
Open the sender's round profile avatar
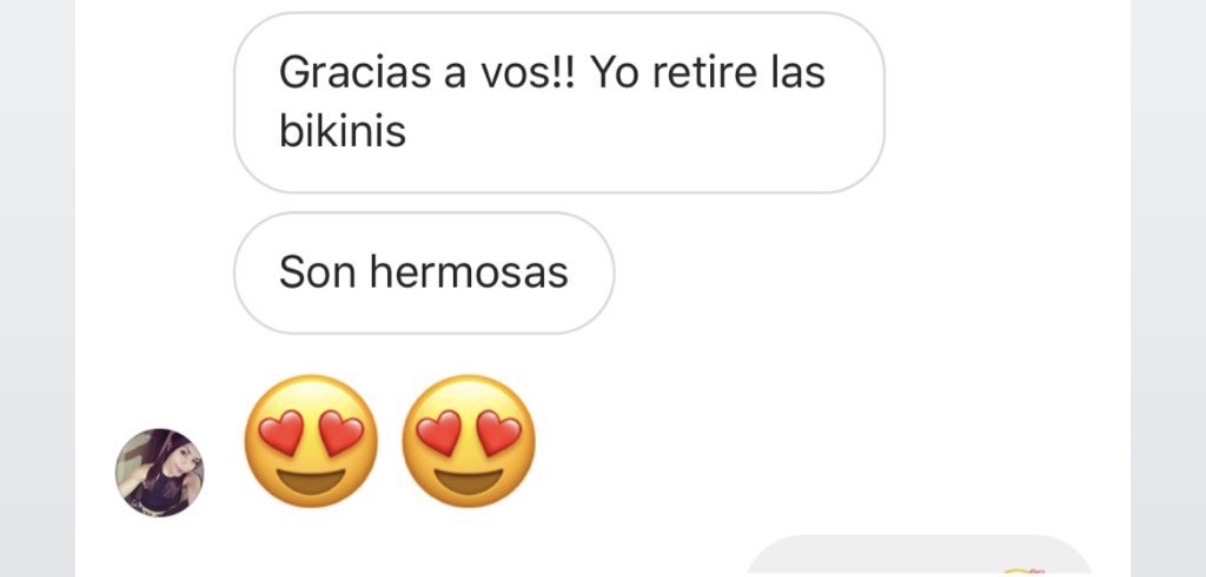[x=160, y=473]
